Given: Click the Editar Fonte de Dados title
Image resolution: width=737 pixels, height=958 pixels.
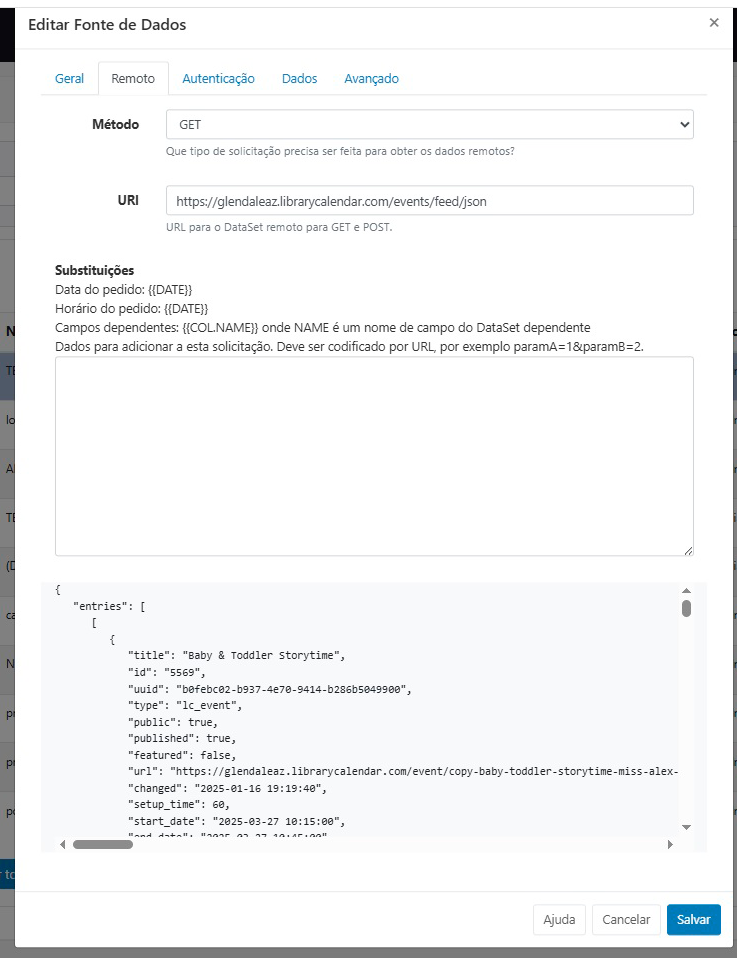Looking at the screenshot, I should (x=107, y=25).
